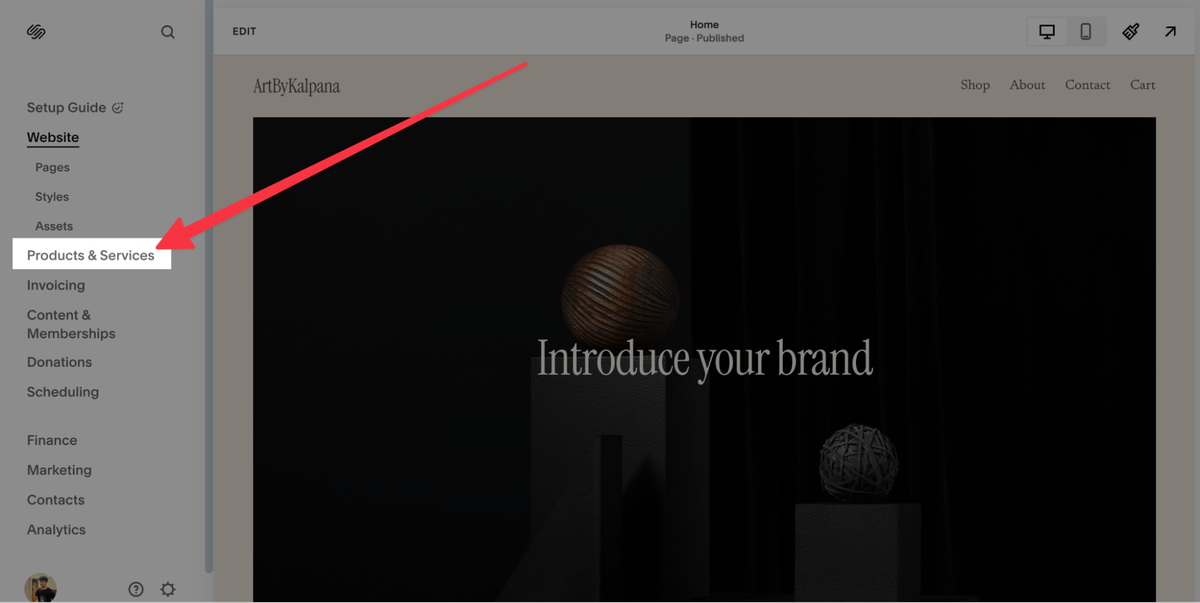The width and height of the screenshot is (1200, 603).
Task: Open Cart link in site navigation
Action: pos(1143,85)
